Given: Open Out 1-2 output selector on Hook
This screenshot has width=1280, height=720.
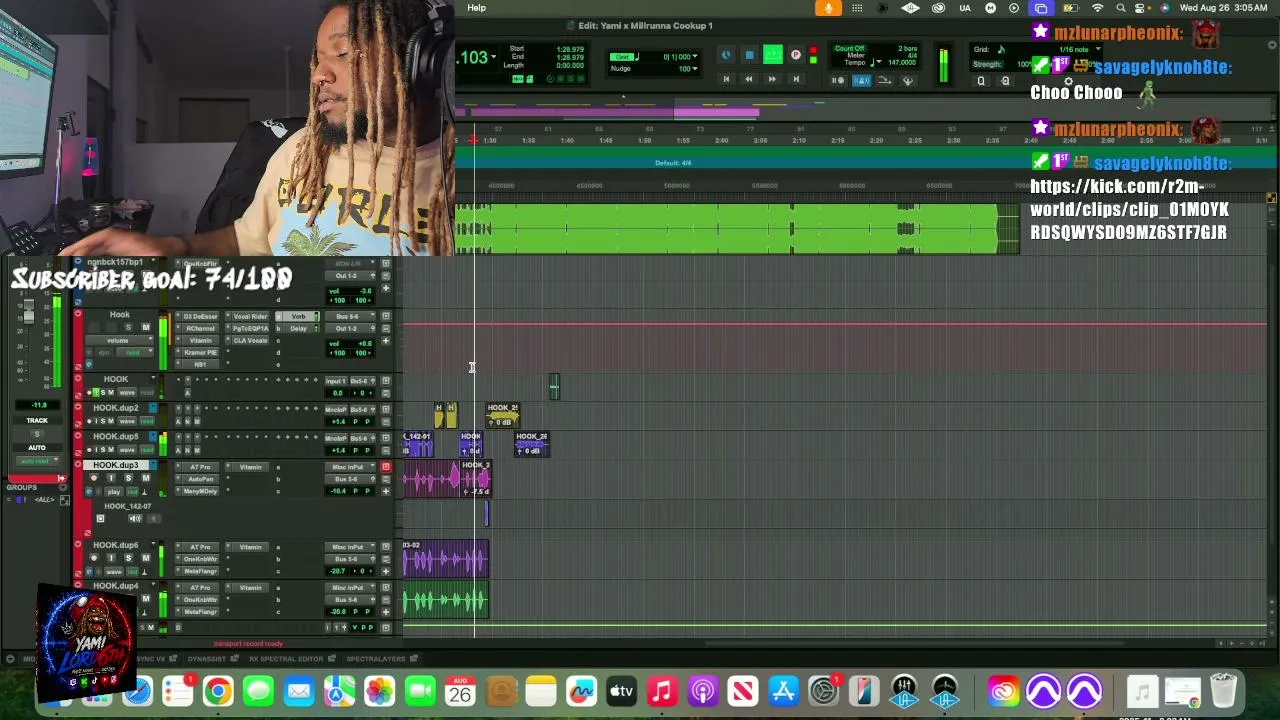Looking at the screenshot, I should (348, 328).
